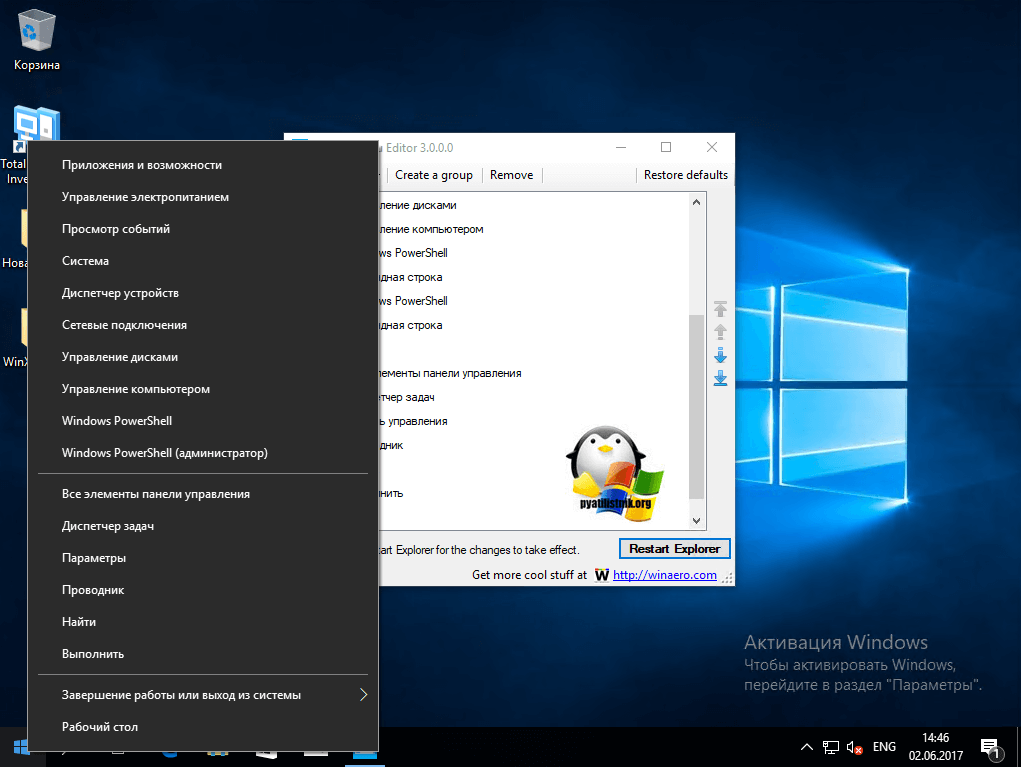Open Windows PowerShell (администратор) entry

click(x=164, y=453)
